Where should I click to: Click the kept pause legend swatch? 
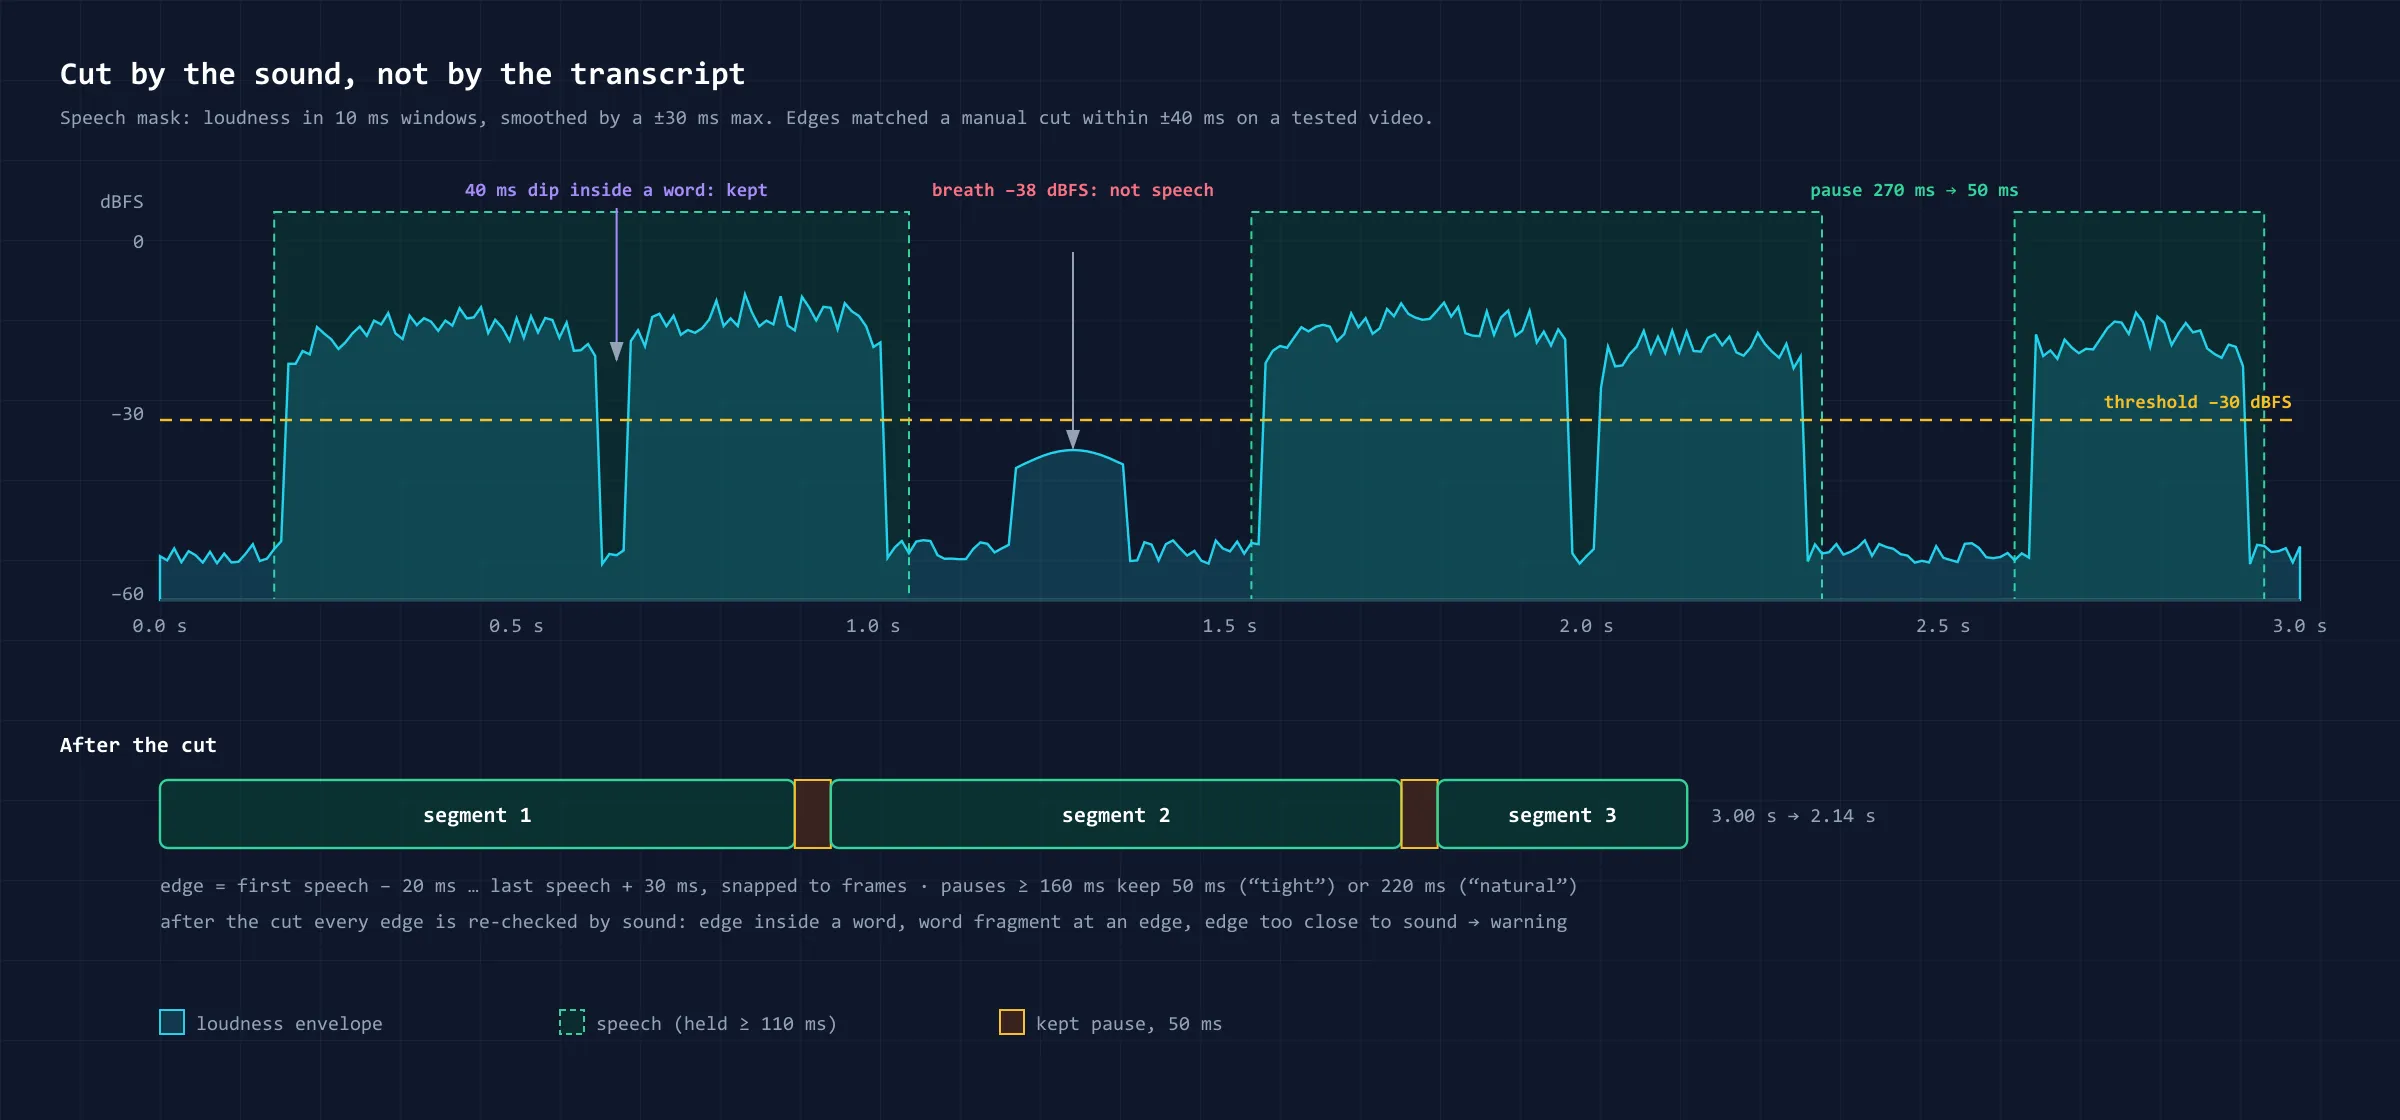tap(1012, 1022)
